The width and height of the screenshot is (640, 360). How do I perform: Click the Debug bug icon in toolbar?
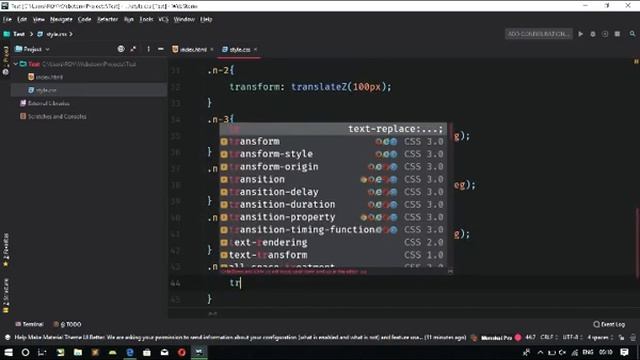(593, 34)
